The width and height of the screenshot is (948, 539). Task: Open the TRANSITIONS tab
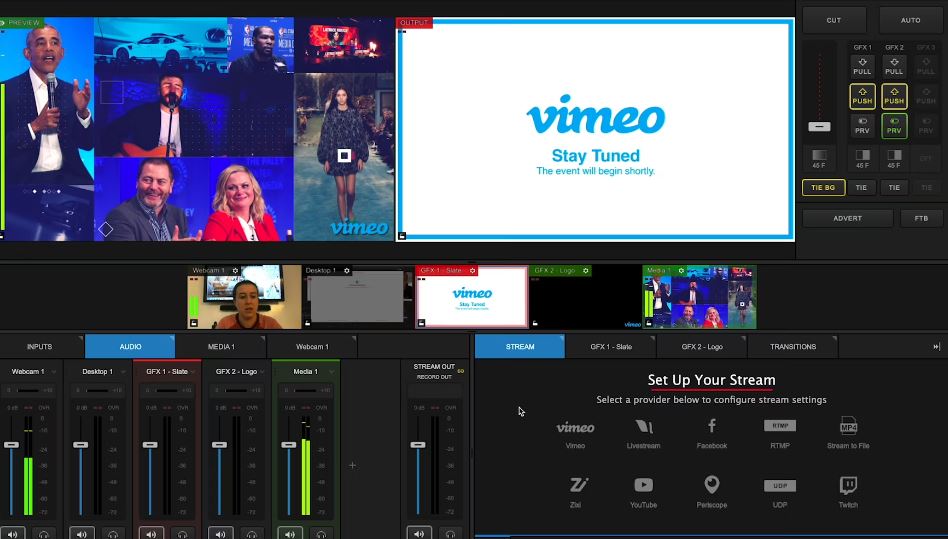[x=793, y=347]
